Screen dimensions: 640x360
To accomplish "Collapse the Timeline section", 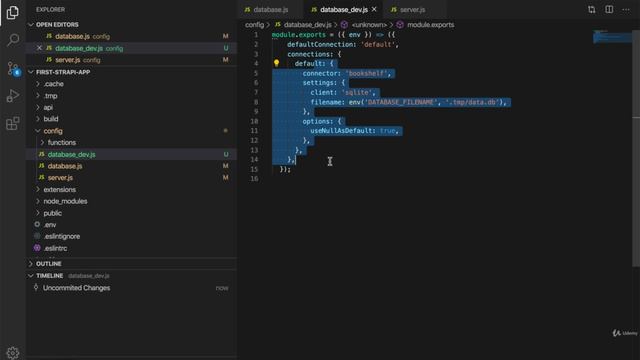I will [x=49, y=276].
